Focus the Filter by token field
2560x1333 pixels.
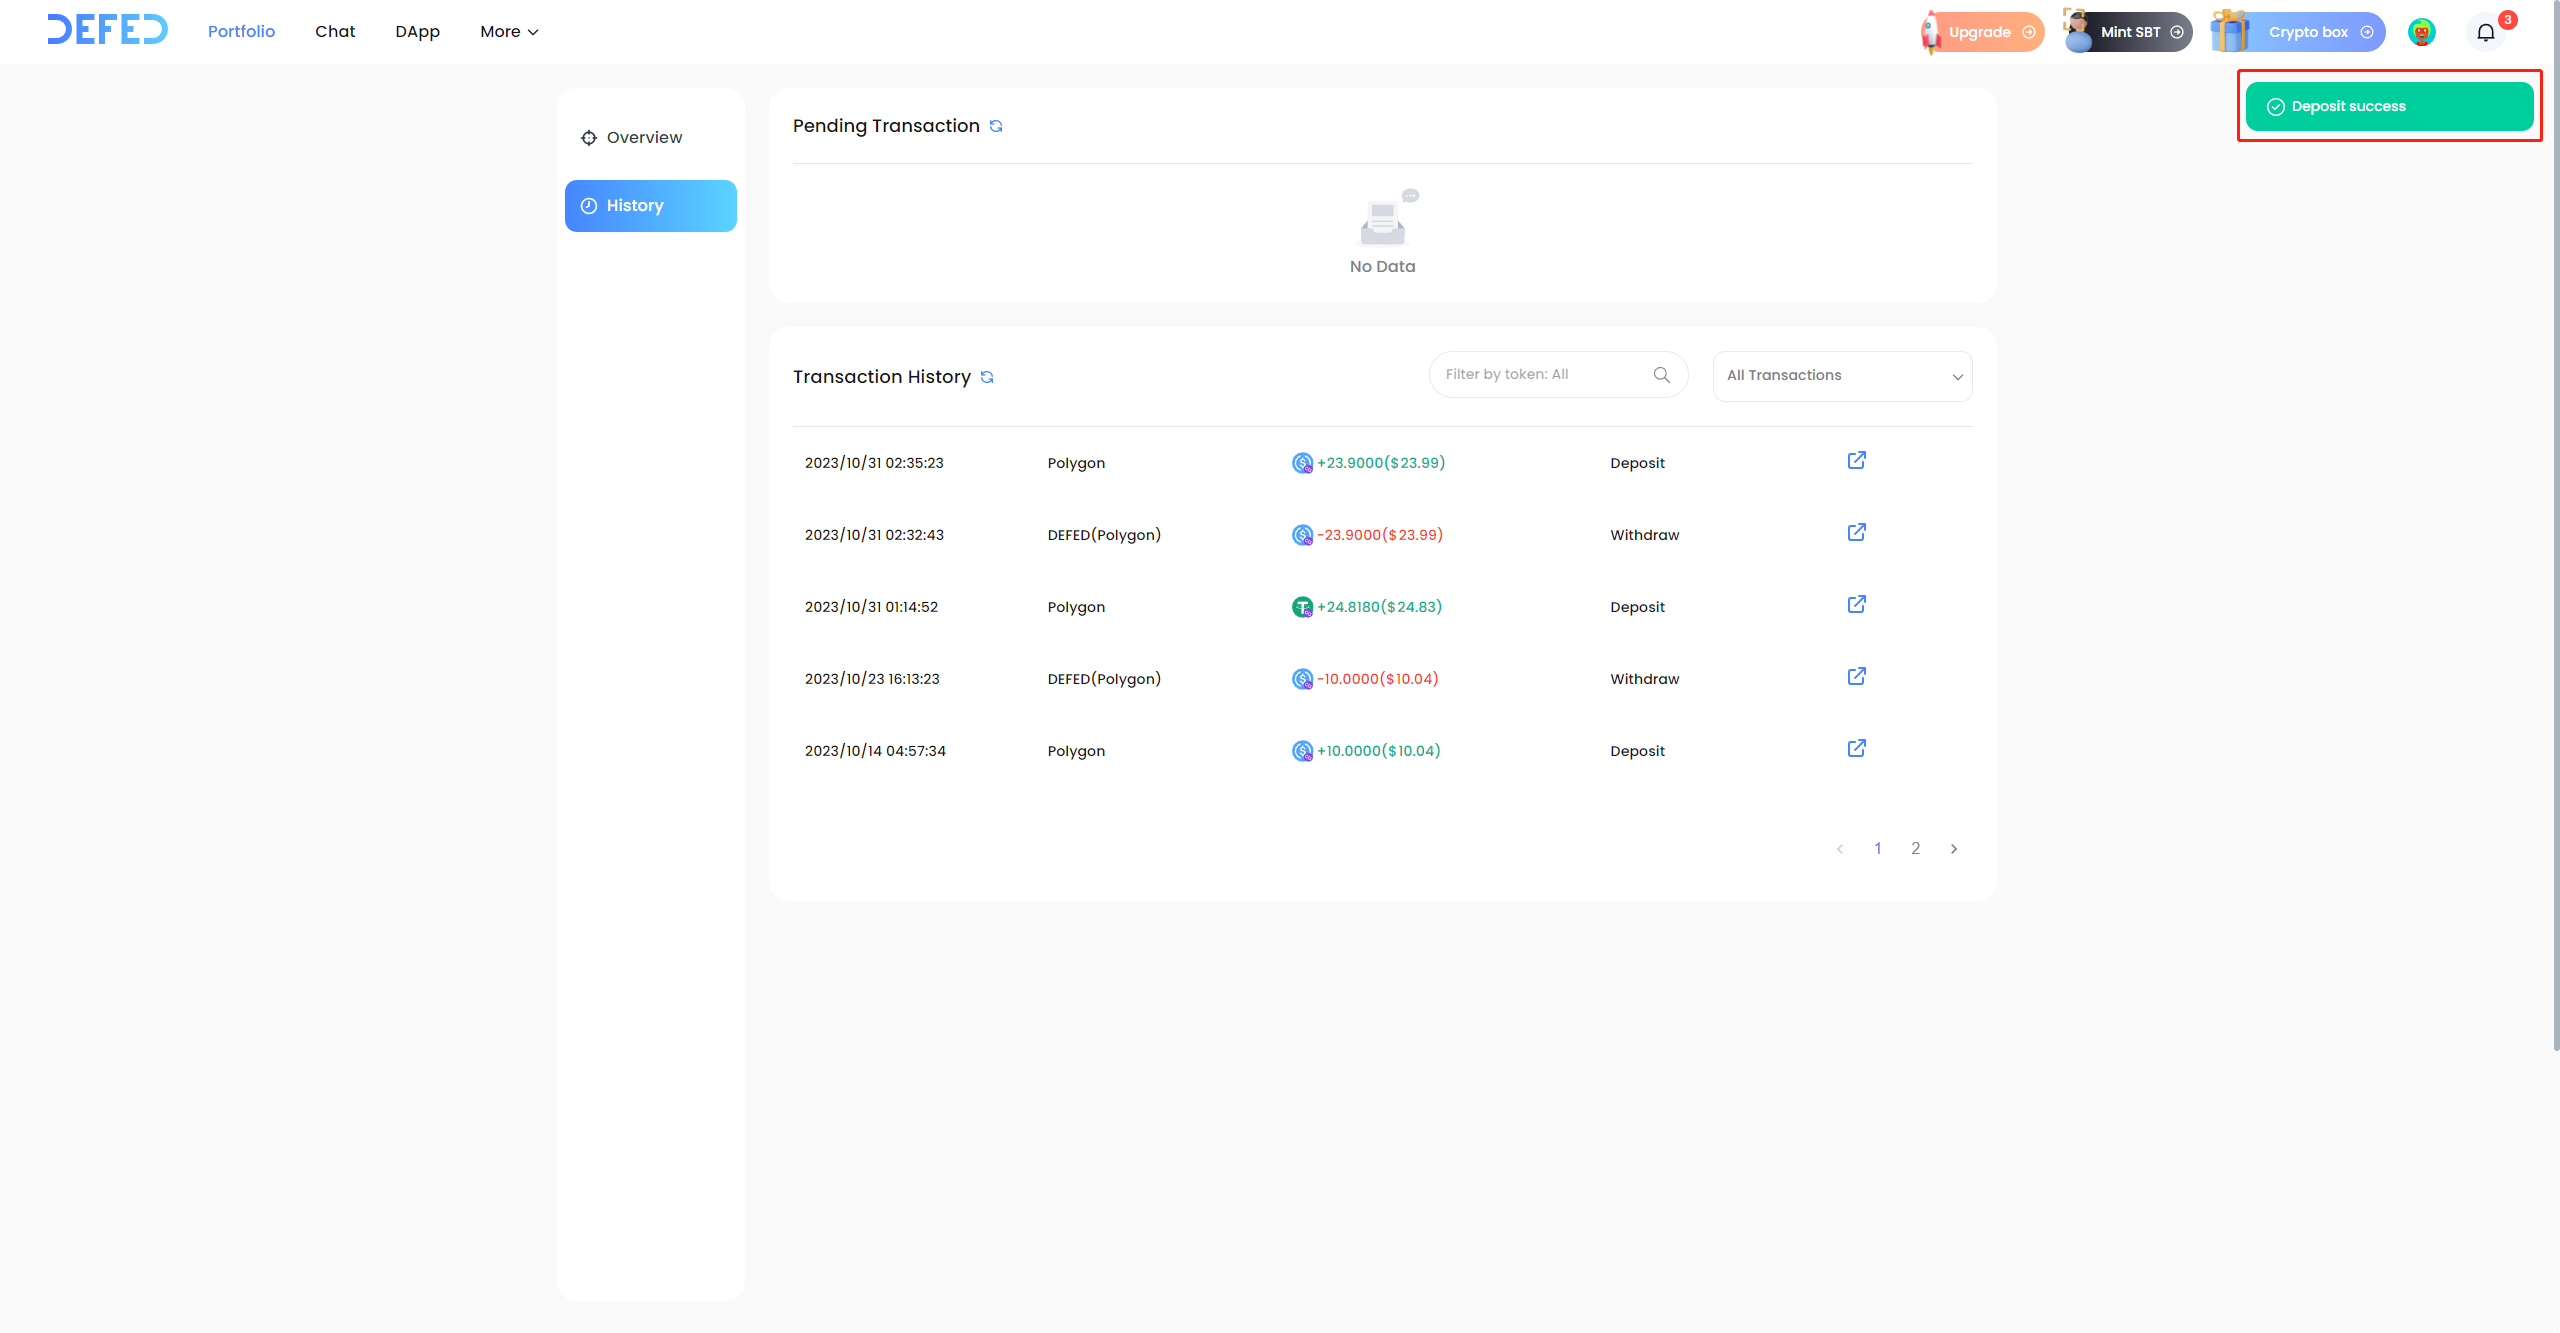pyautogui.click(x=1540, y=375)
